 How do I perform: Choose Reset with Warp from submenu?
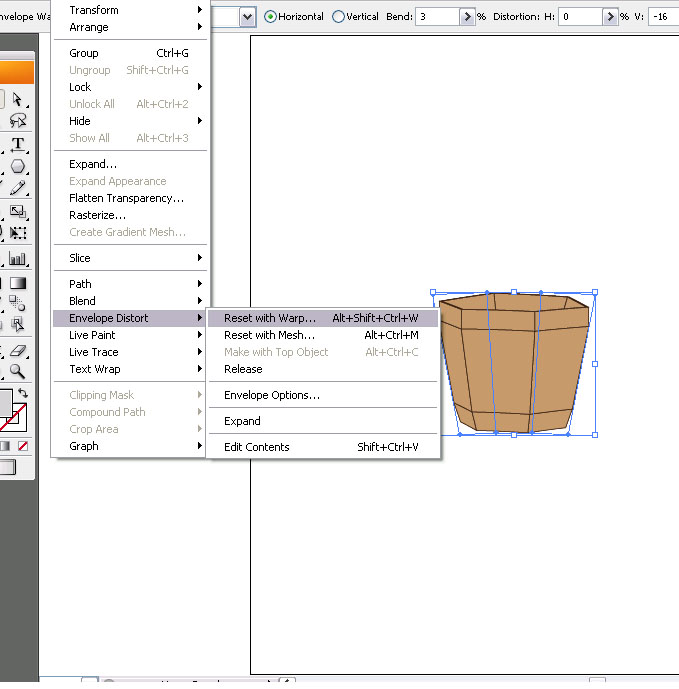269,318
